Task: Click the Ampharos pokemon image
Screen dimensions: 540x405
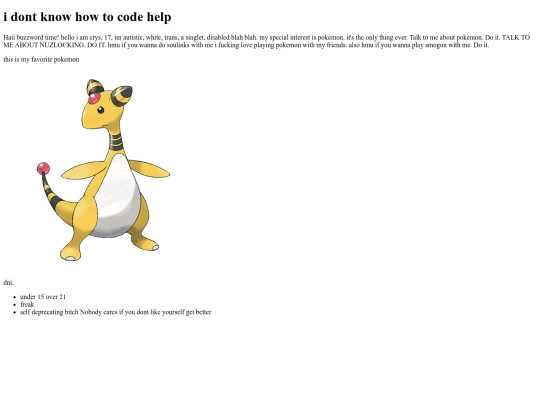Action: click(x=103, y=170)
